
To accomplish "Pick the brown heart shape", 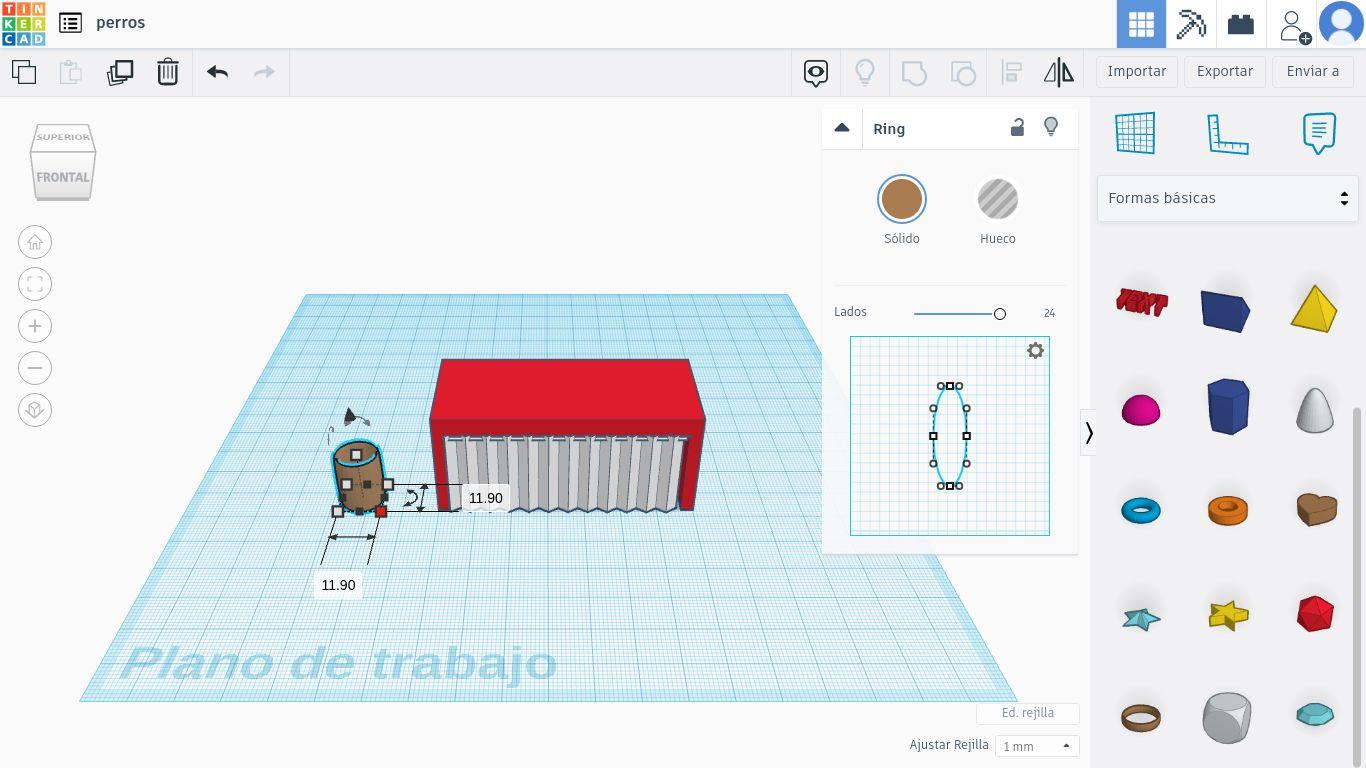I will [1317, 509].
